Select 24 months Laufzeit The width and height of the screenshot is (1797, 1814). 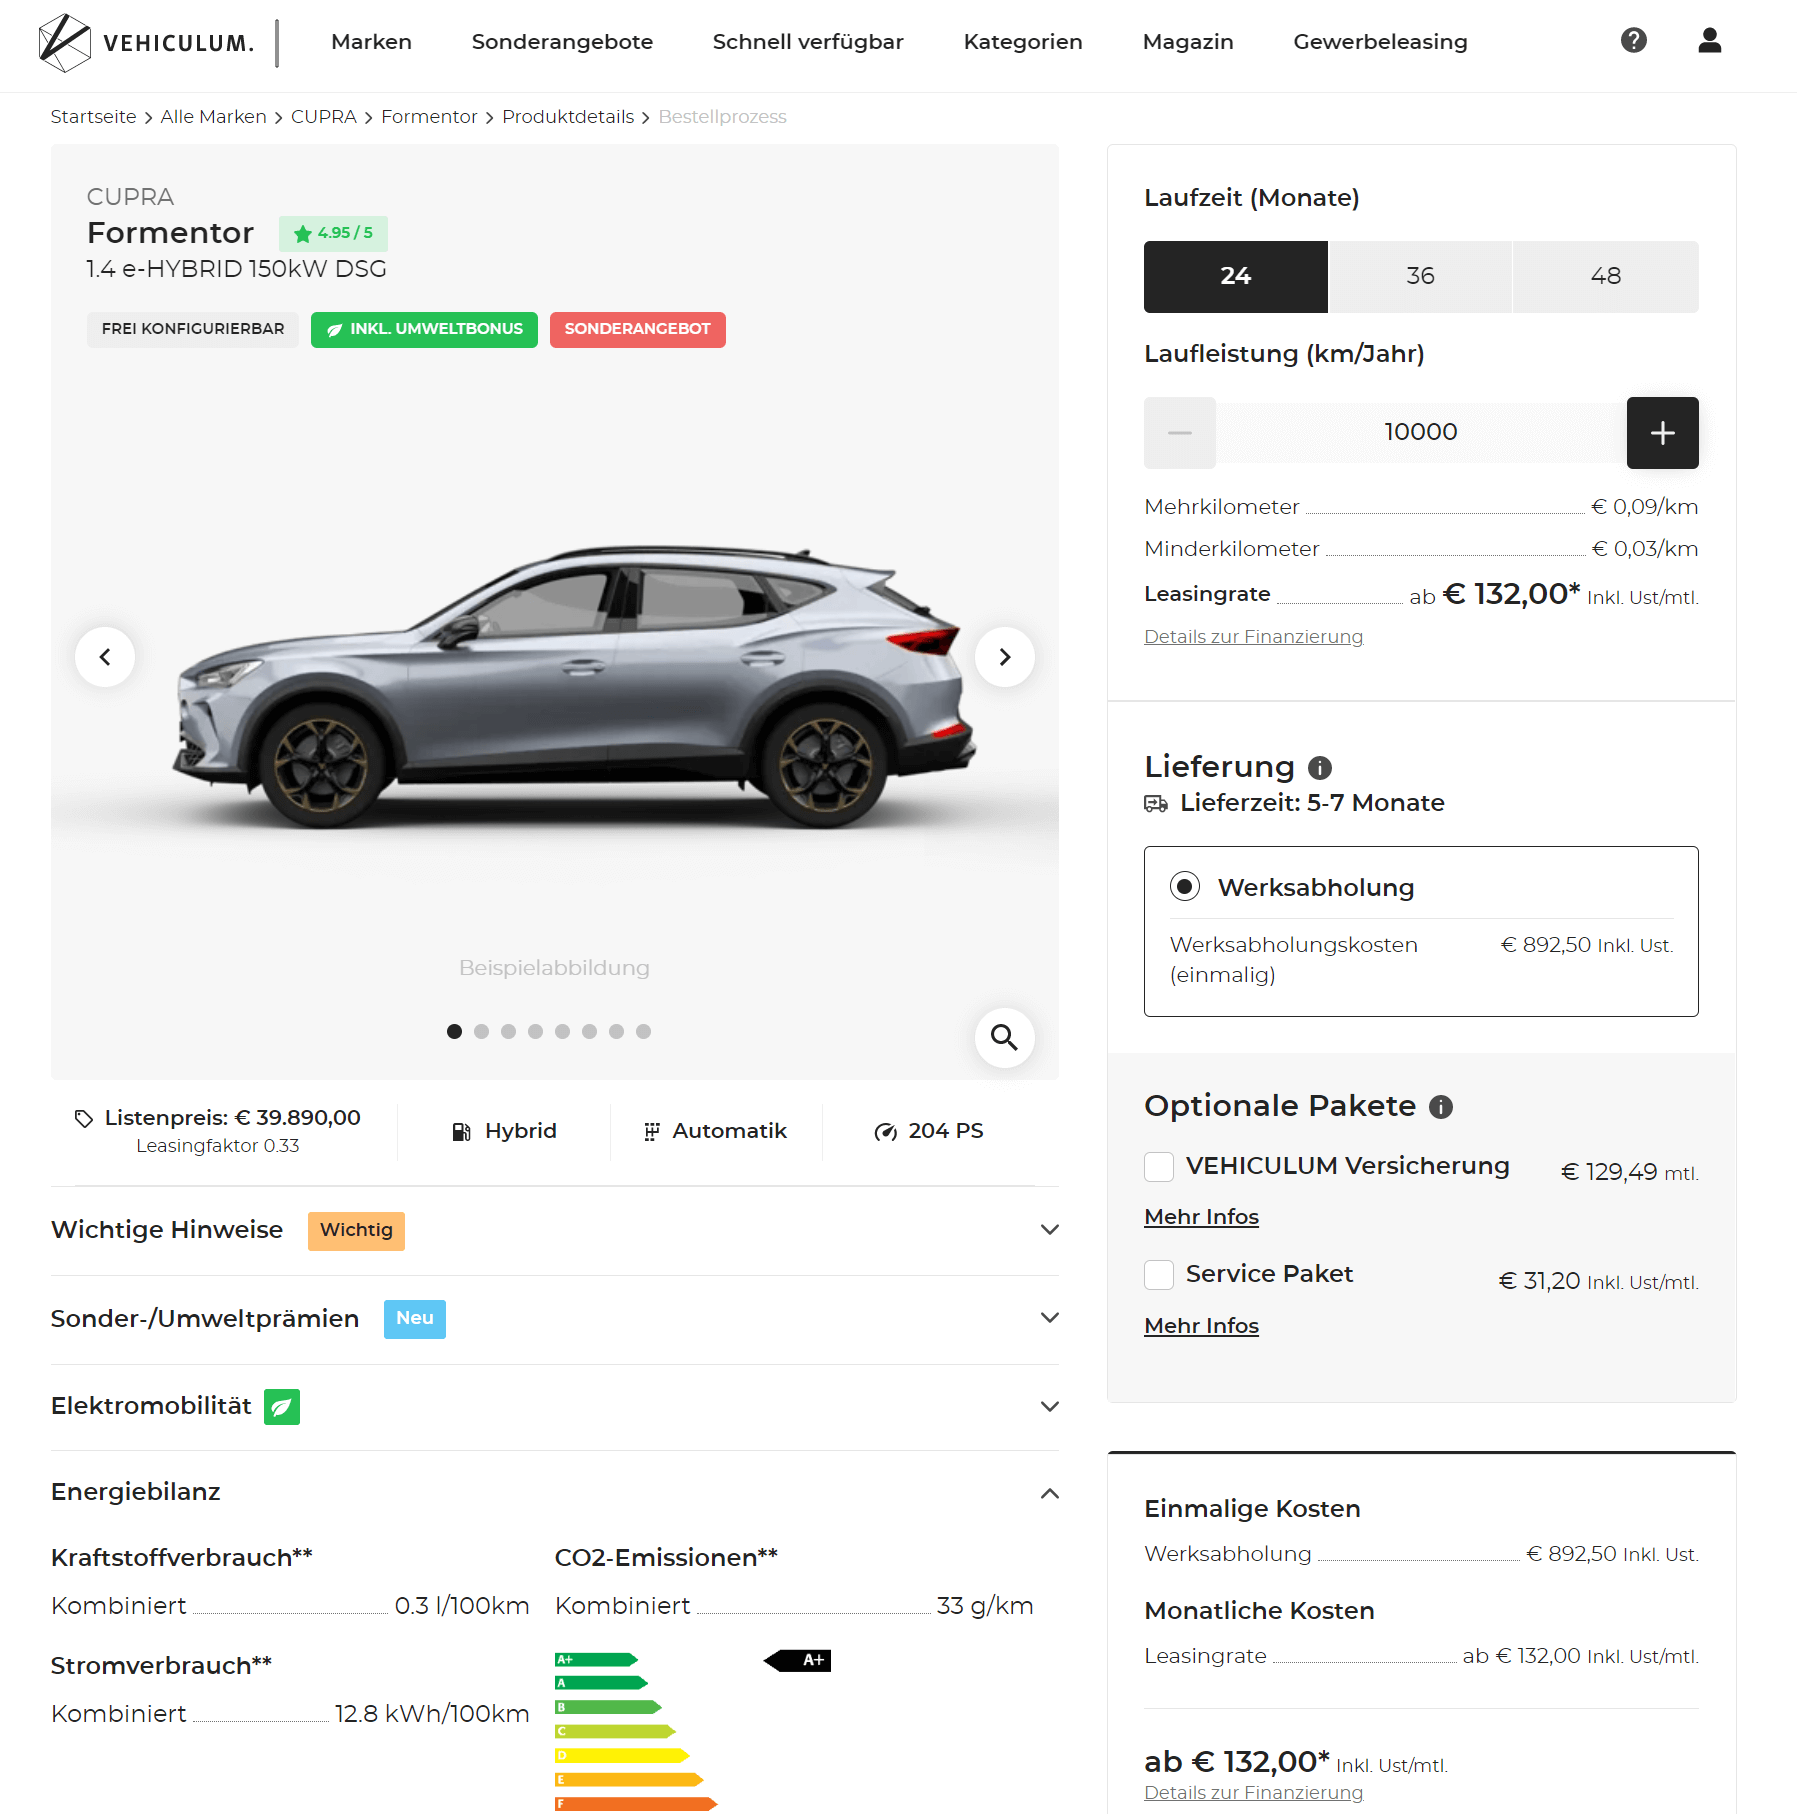tap(1235, 277)
